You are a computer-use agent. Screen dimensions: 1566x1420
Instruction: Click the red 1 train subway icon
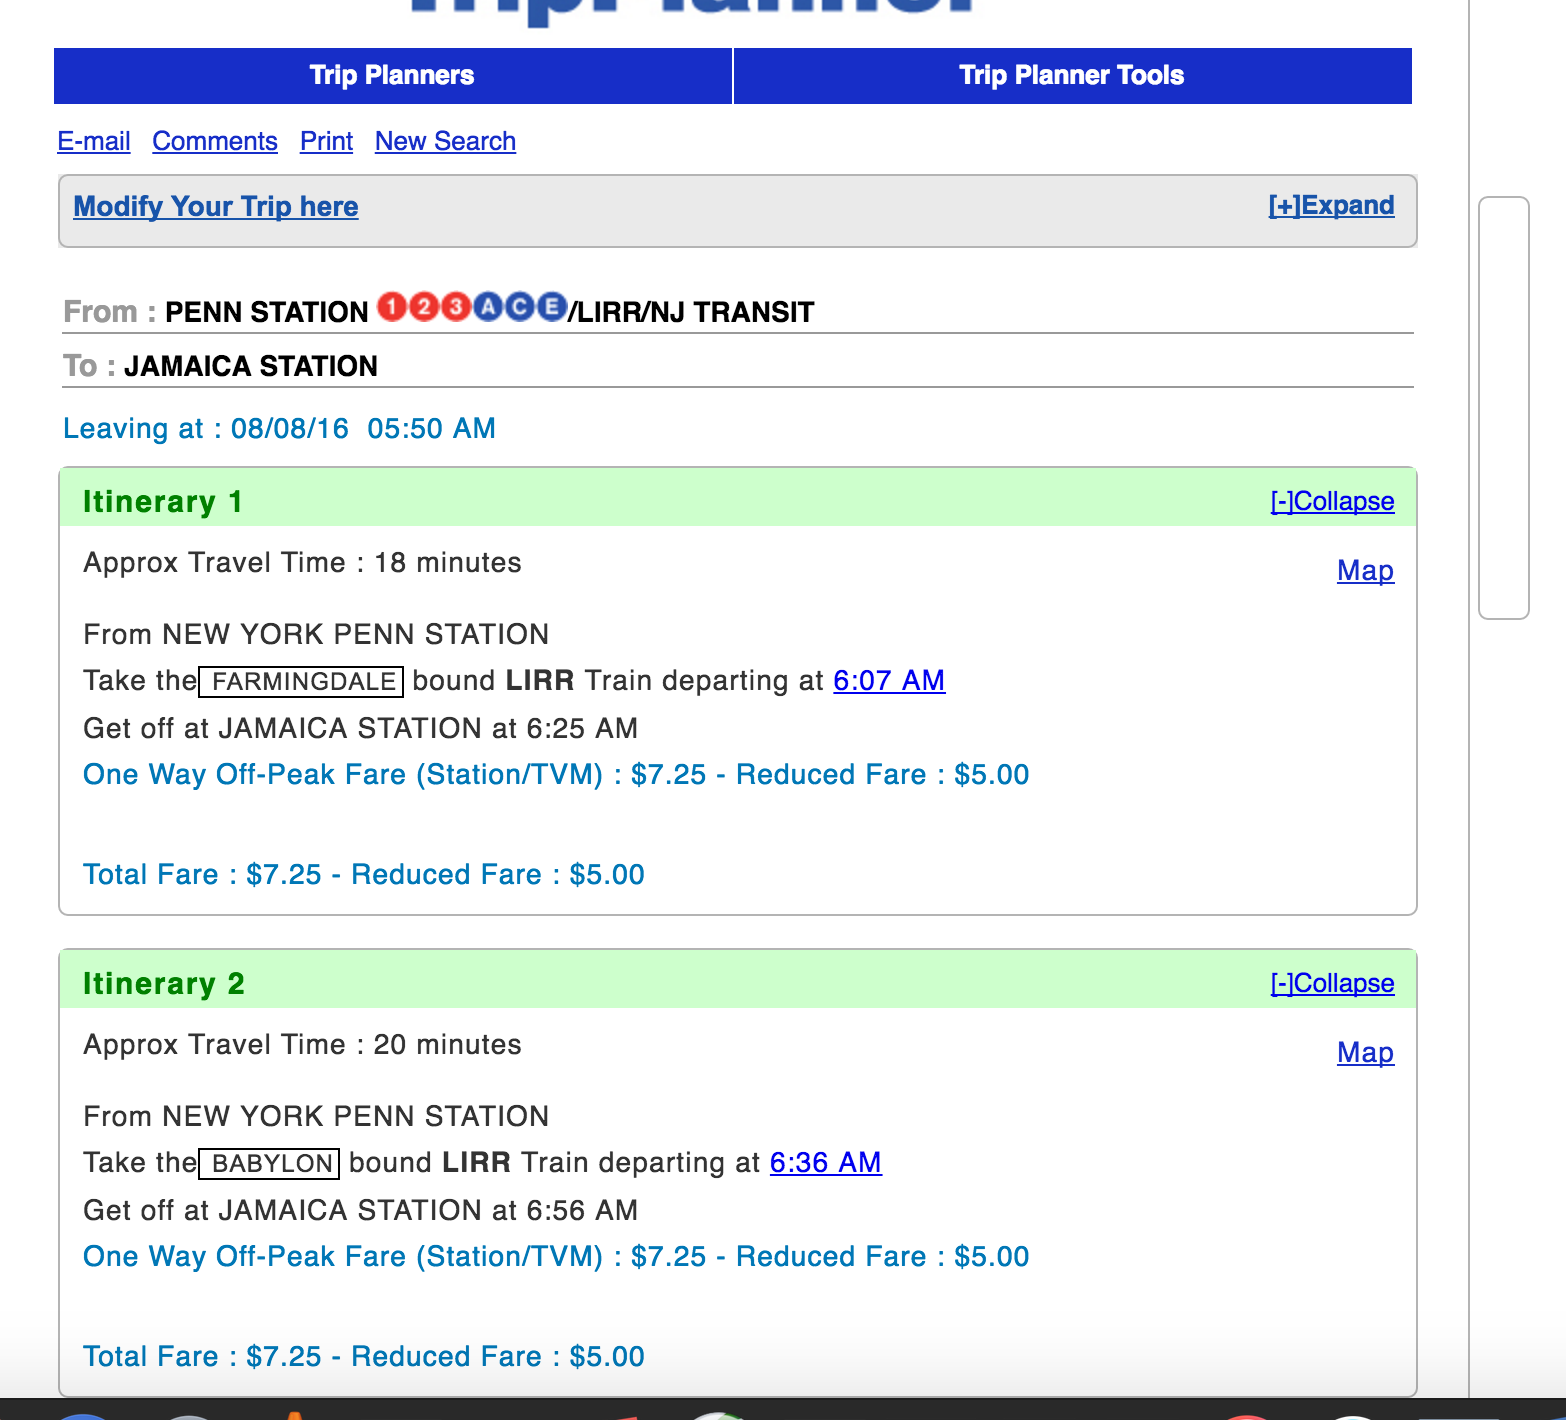pos(392,307)
